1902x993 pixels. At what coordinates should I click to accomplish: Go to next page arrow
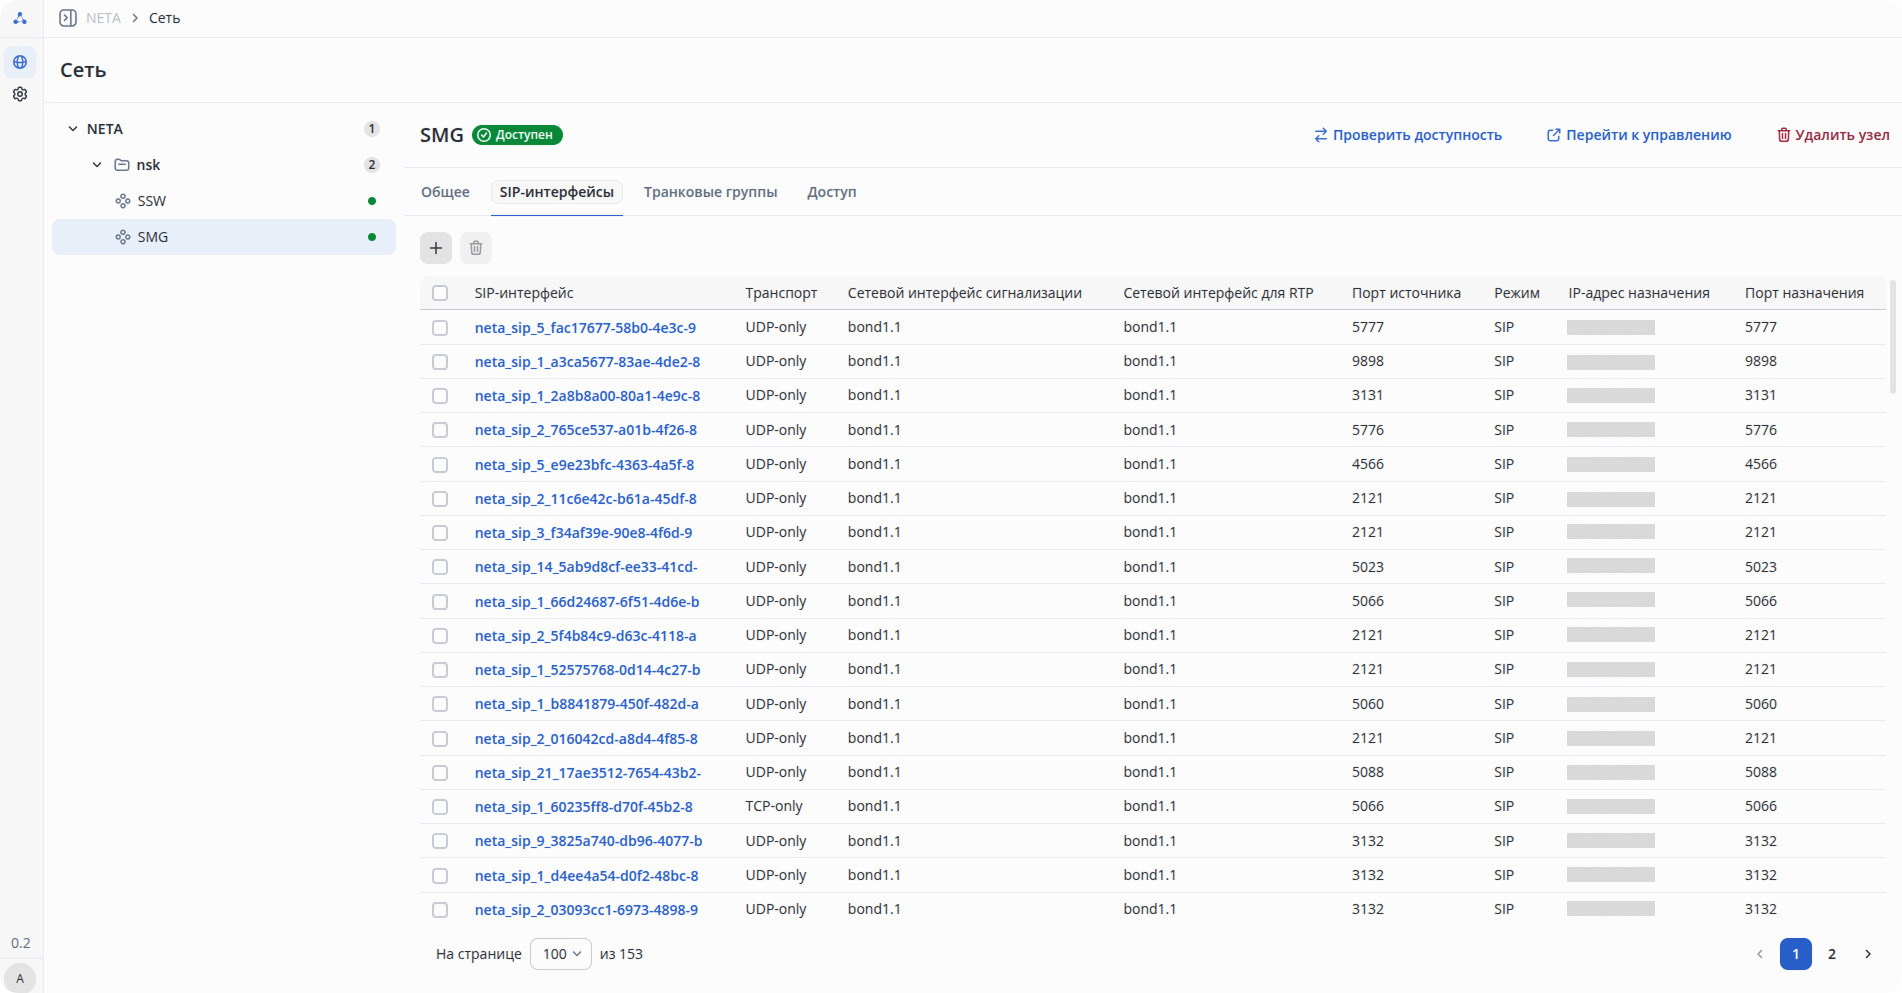(x=1868, y=954)
